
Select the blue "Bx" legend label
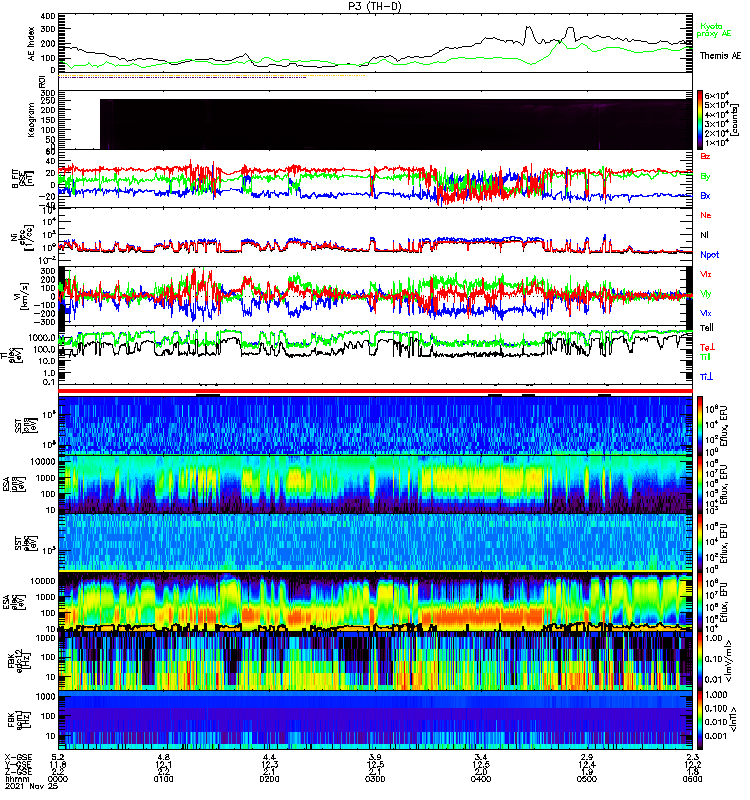(705, 195)
